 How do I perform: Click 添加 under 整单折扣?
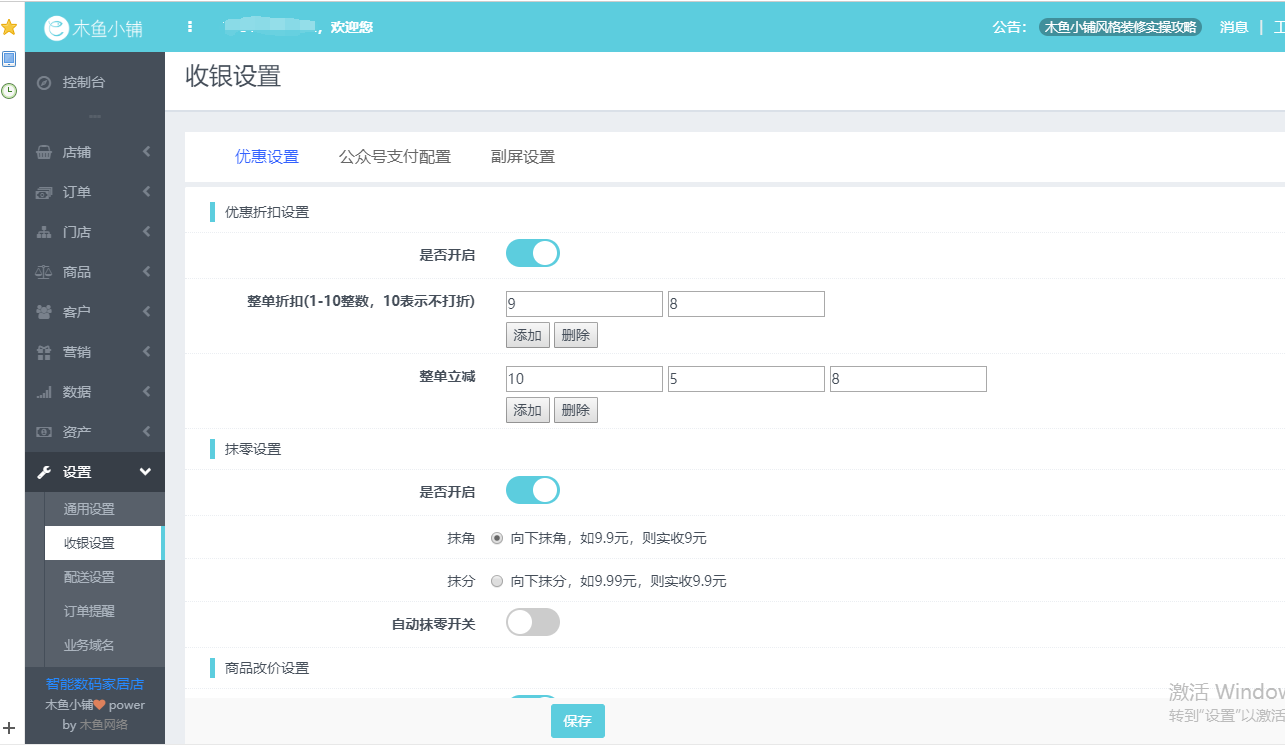pos(528,335)
